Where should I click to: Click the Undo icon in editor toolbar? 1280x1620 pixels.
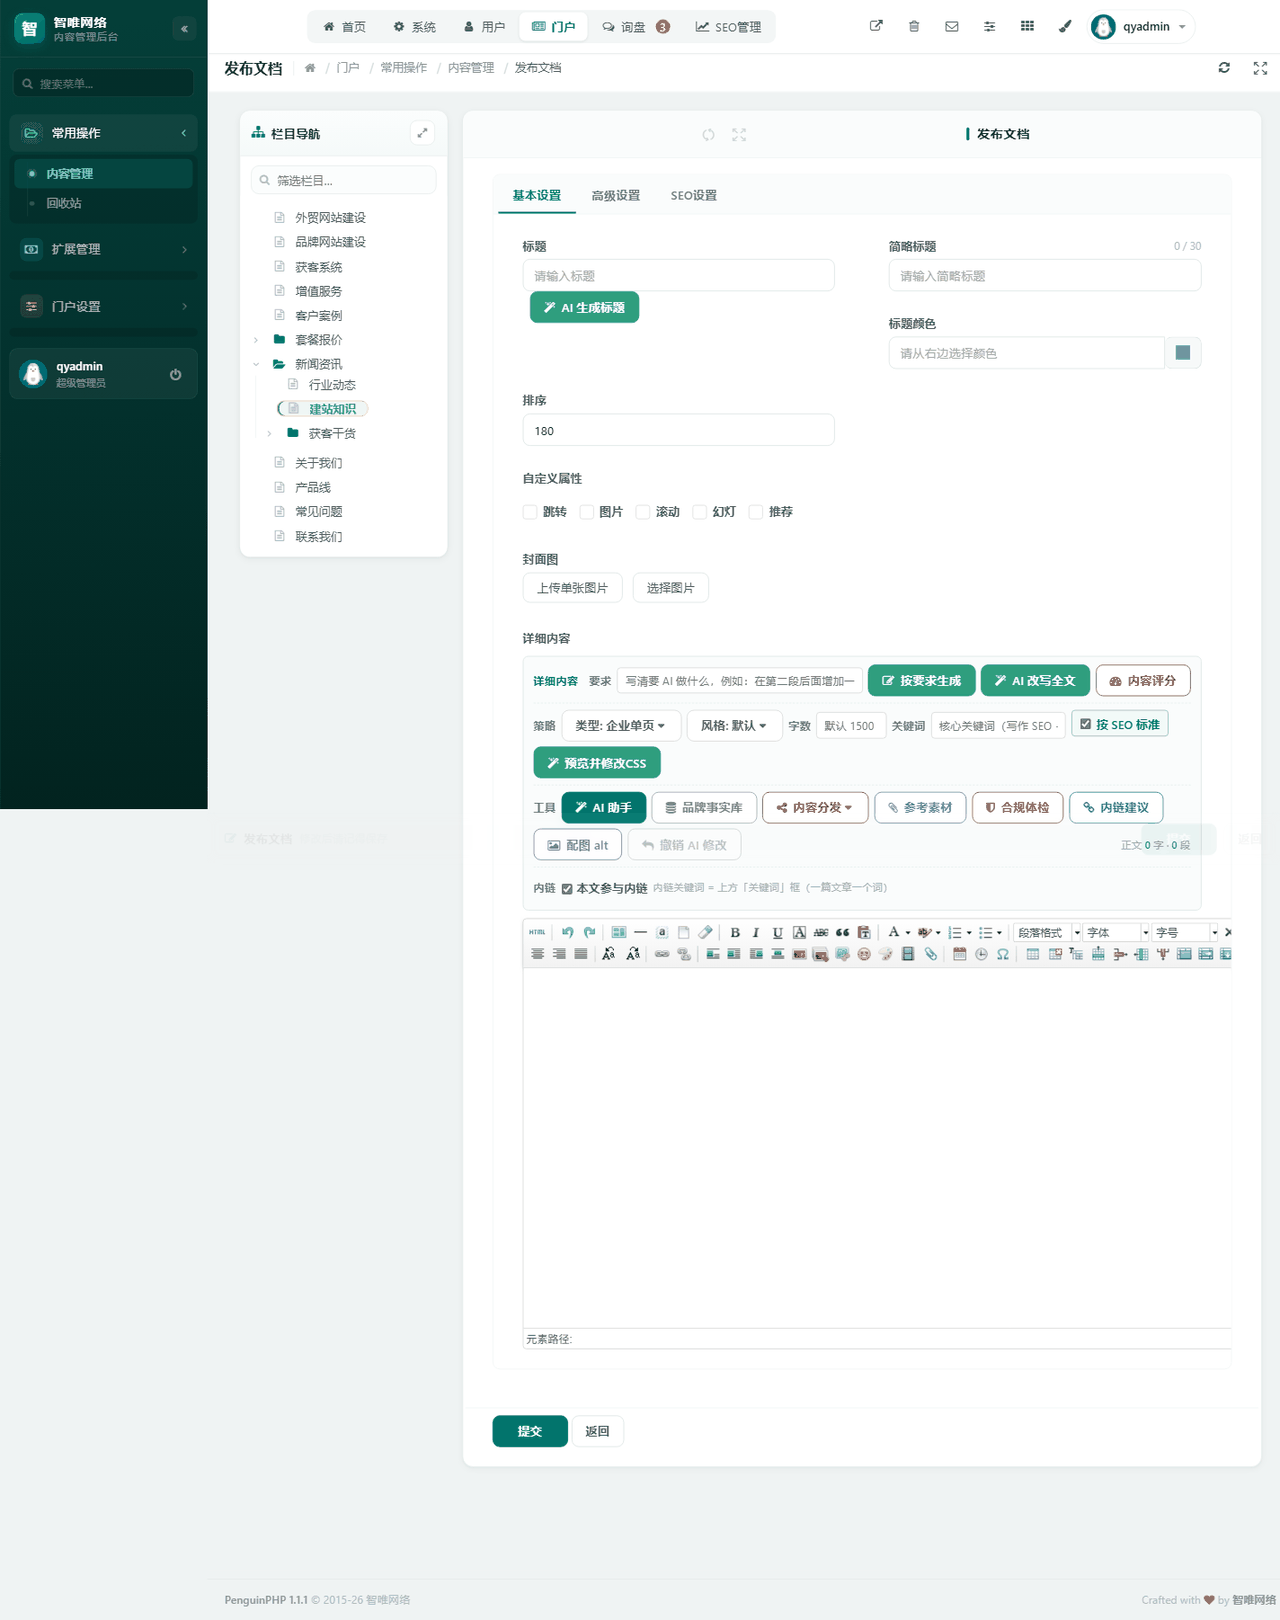click(567, 932)
